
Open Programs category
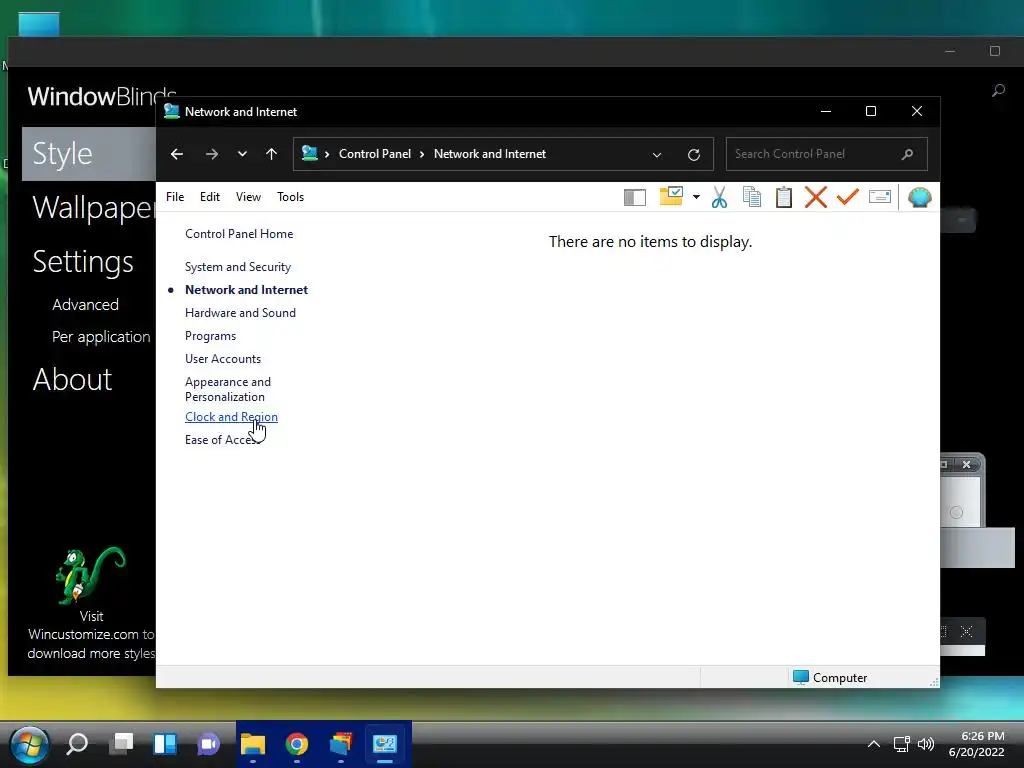[210, 336]
